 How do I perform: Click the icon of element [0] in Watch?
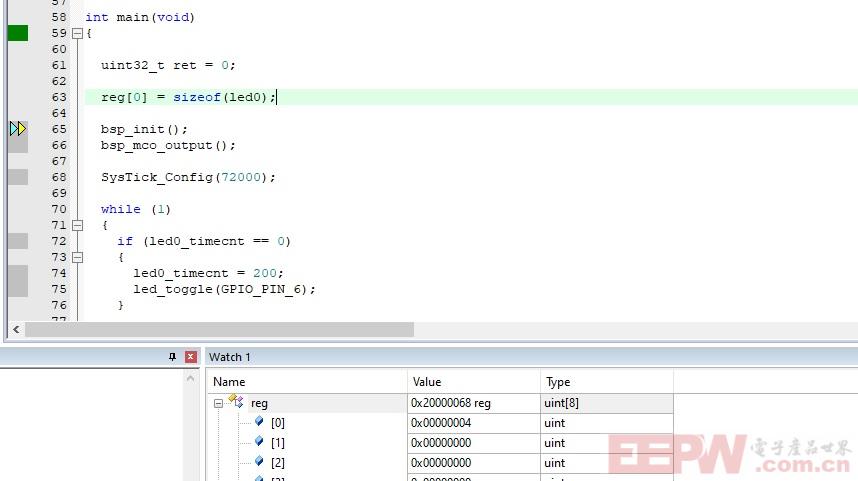pos(259,422)
